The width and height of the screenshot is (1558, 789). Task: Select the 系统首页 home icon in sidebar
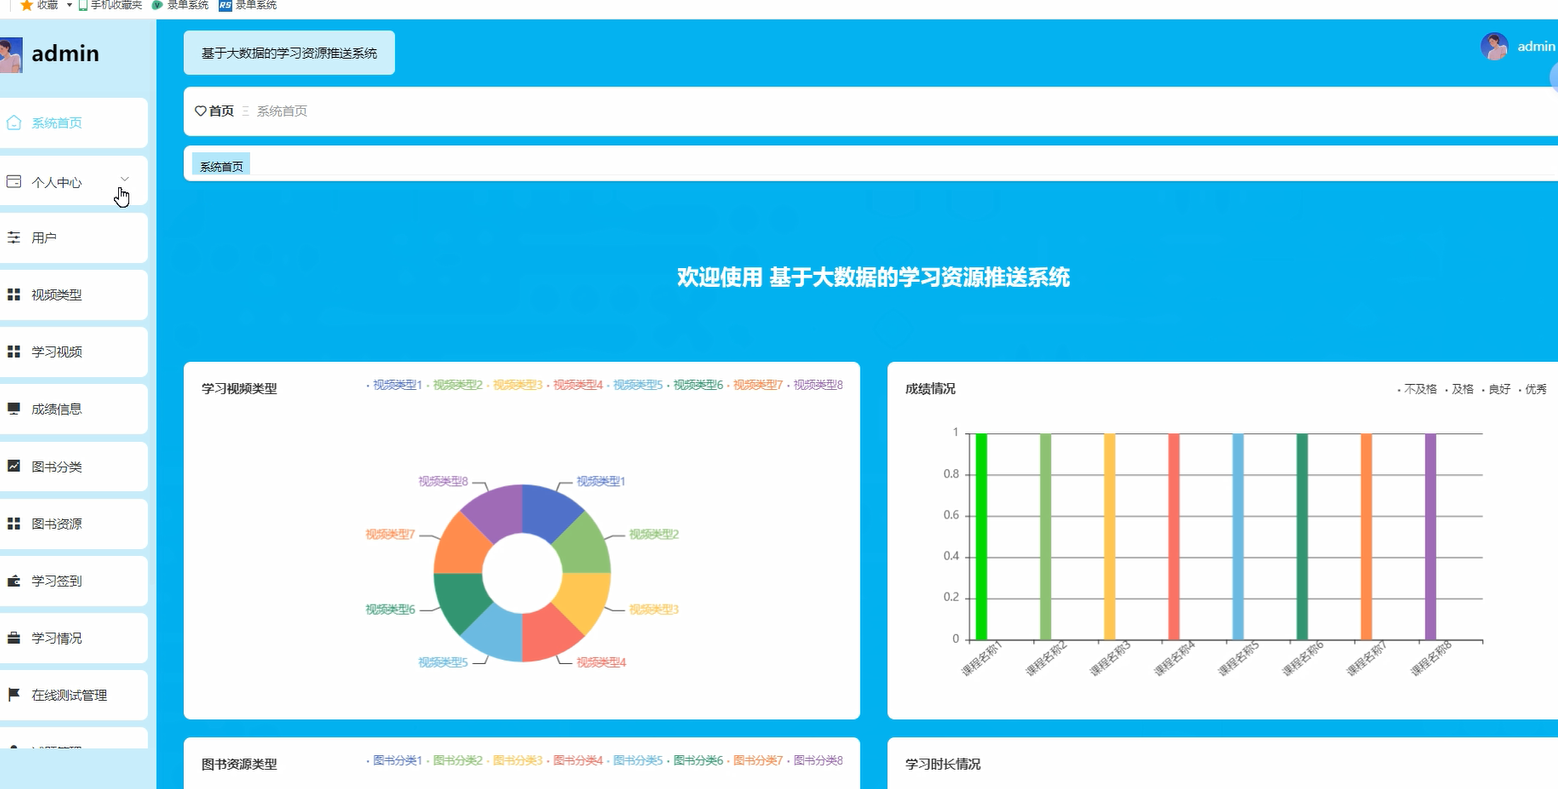tap(13, 121)
